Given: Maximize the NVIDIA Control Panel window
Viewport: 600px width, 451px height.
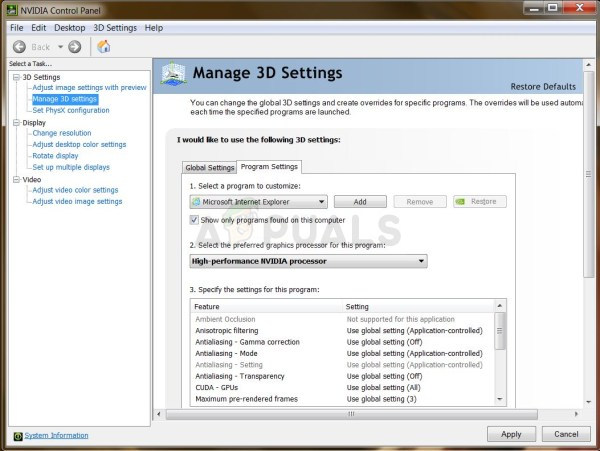Looking at the screenshot, I should pyautogui.click(x=553, y=8).
